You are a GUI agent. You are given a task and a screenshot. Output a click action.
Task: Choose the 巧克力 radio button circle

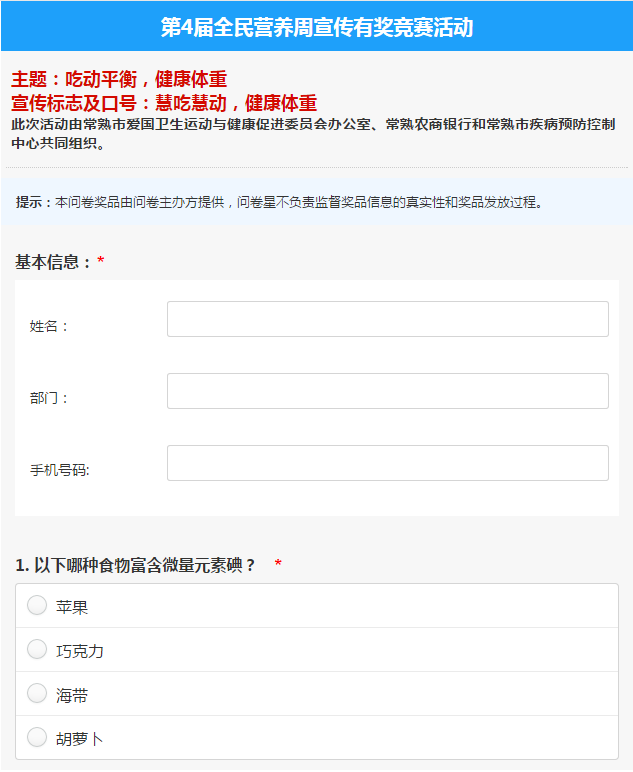click(x=37, y=649)
